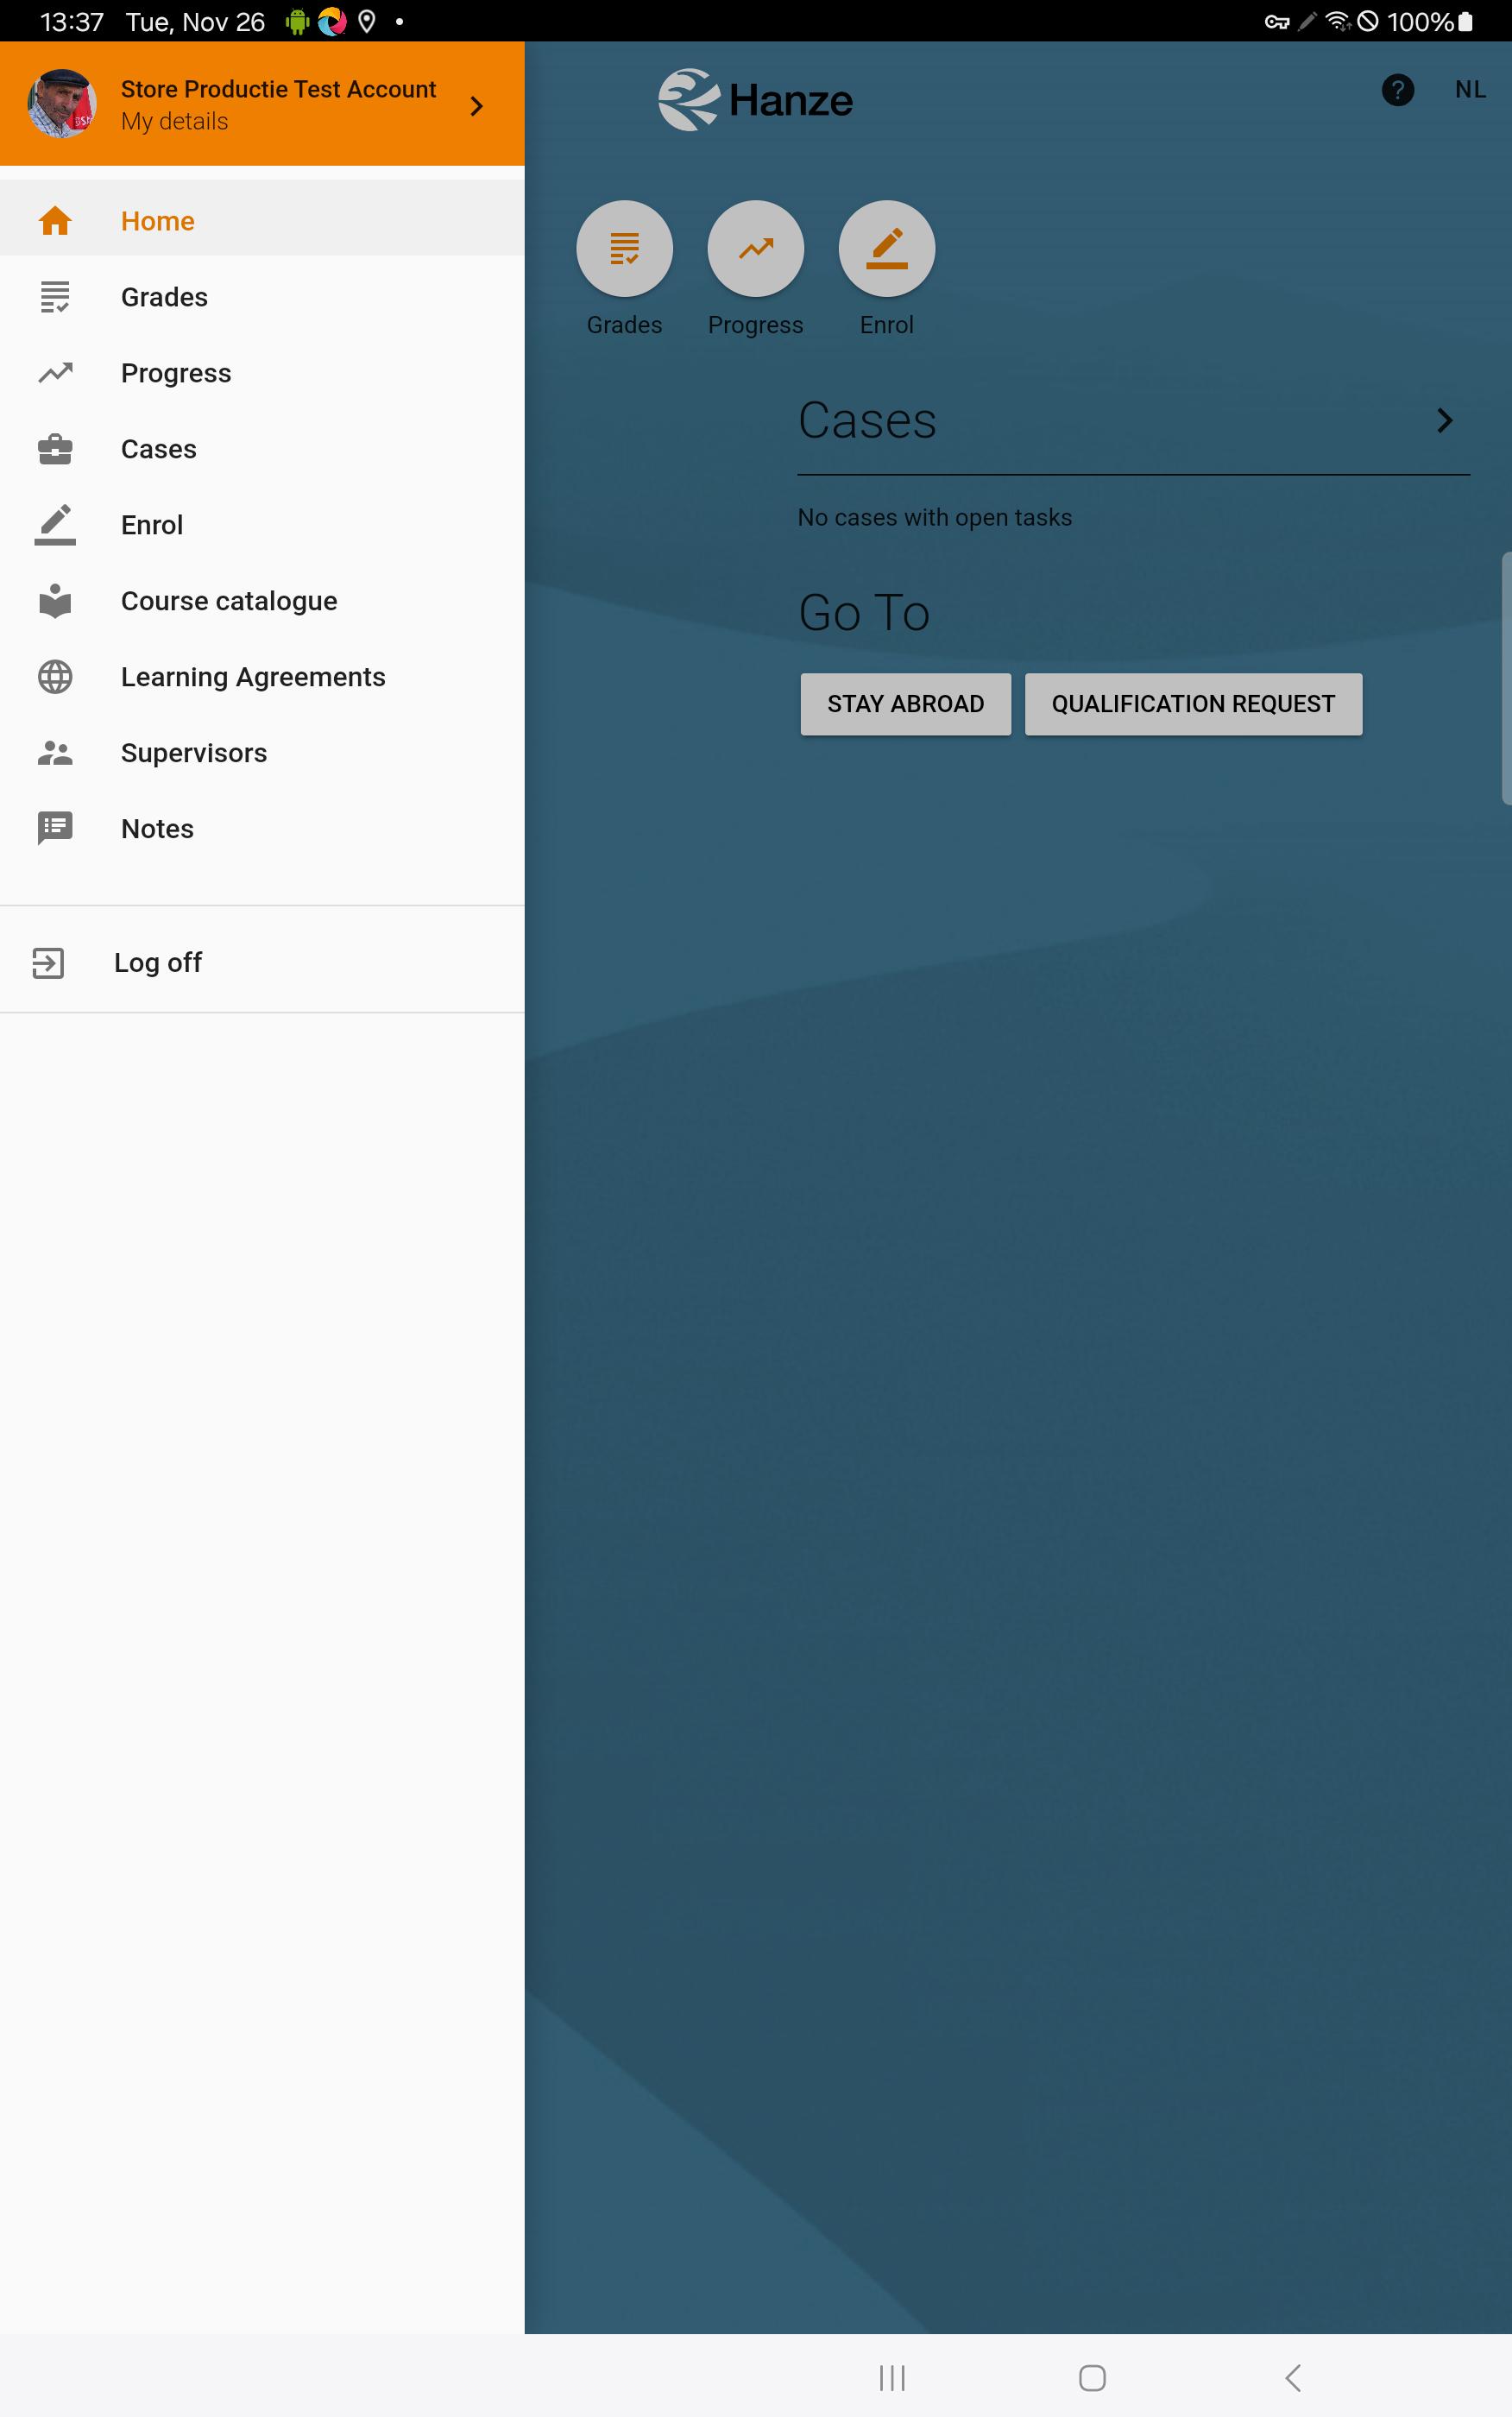
Task: Select Learning Agreements menu item
Action: [262, 677]
